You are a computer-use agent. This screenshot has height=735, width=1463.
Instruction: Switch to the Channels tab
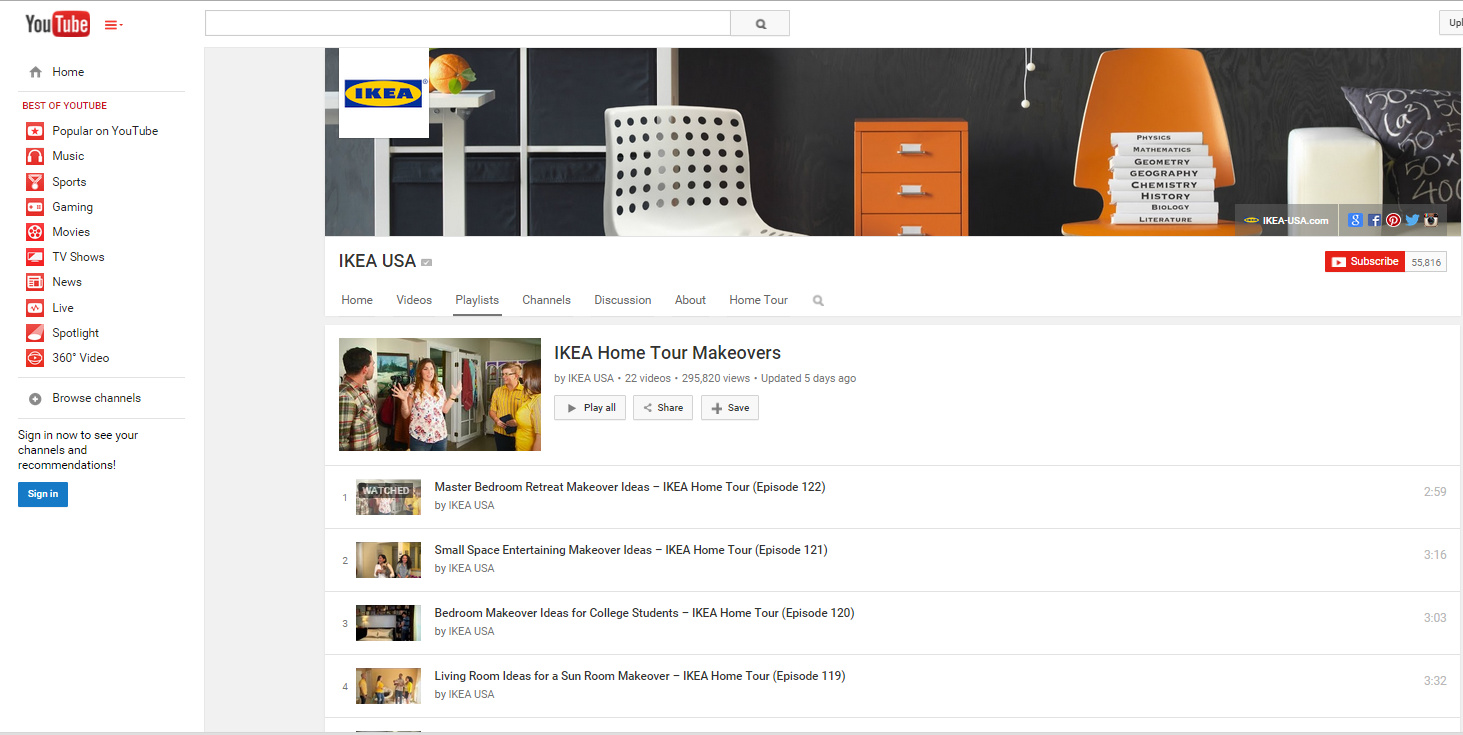[546, 300]
